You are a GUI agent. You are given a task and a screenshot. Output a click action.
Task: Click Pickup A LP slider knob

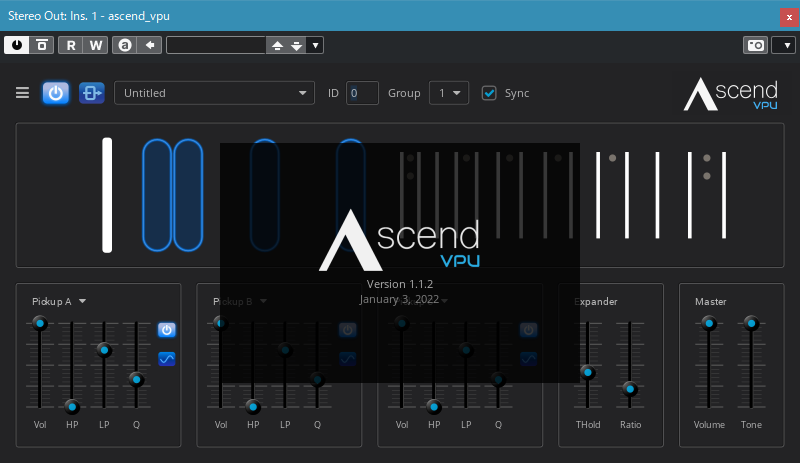pos(104,350)
